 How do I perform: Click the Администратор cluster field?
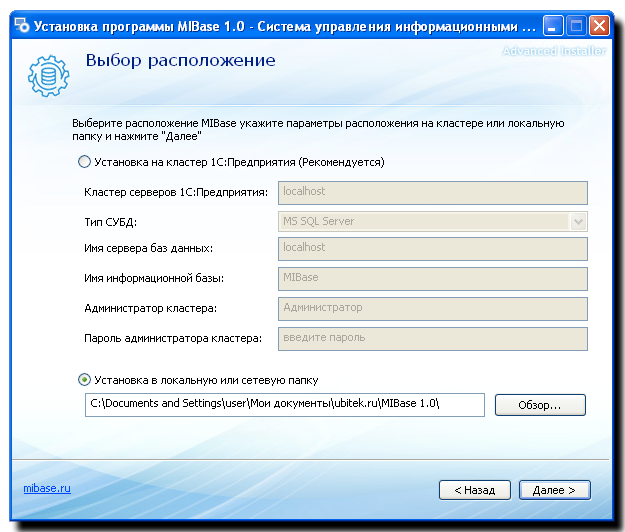(431, 309)
